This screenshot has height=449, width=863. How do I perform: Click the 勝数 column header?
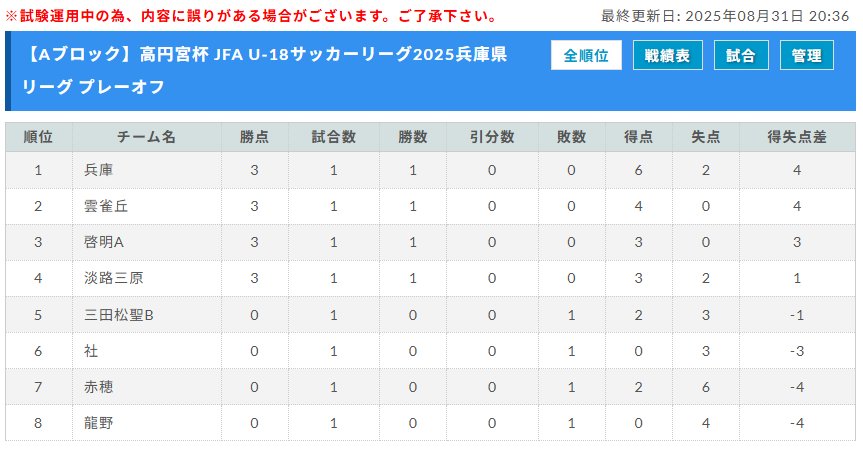[413, 137]
